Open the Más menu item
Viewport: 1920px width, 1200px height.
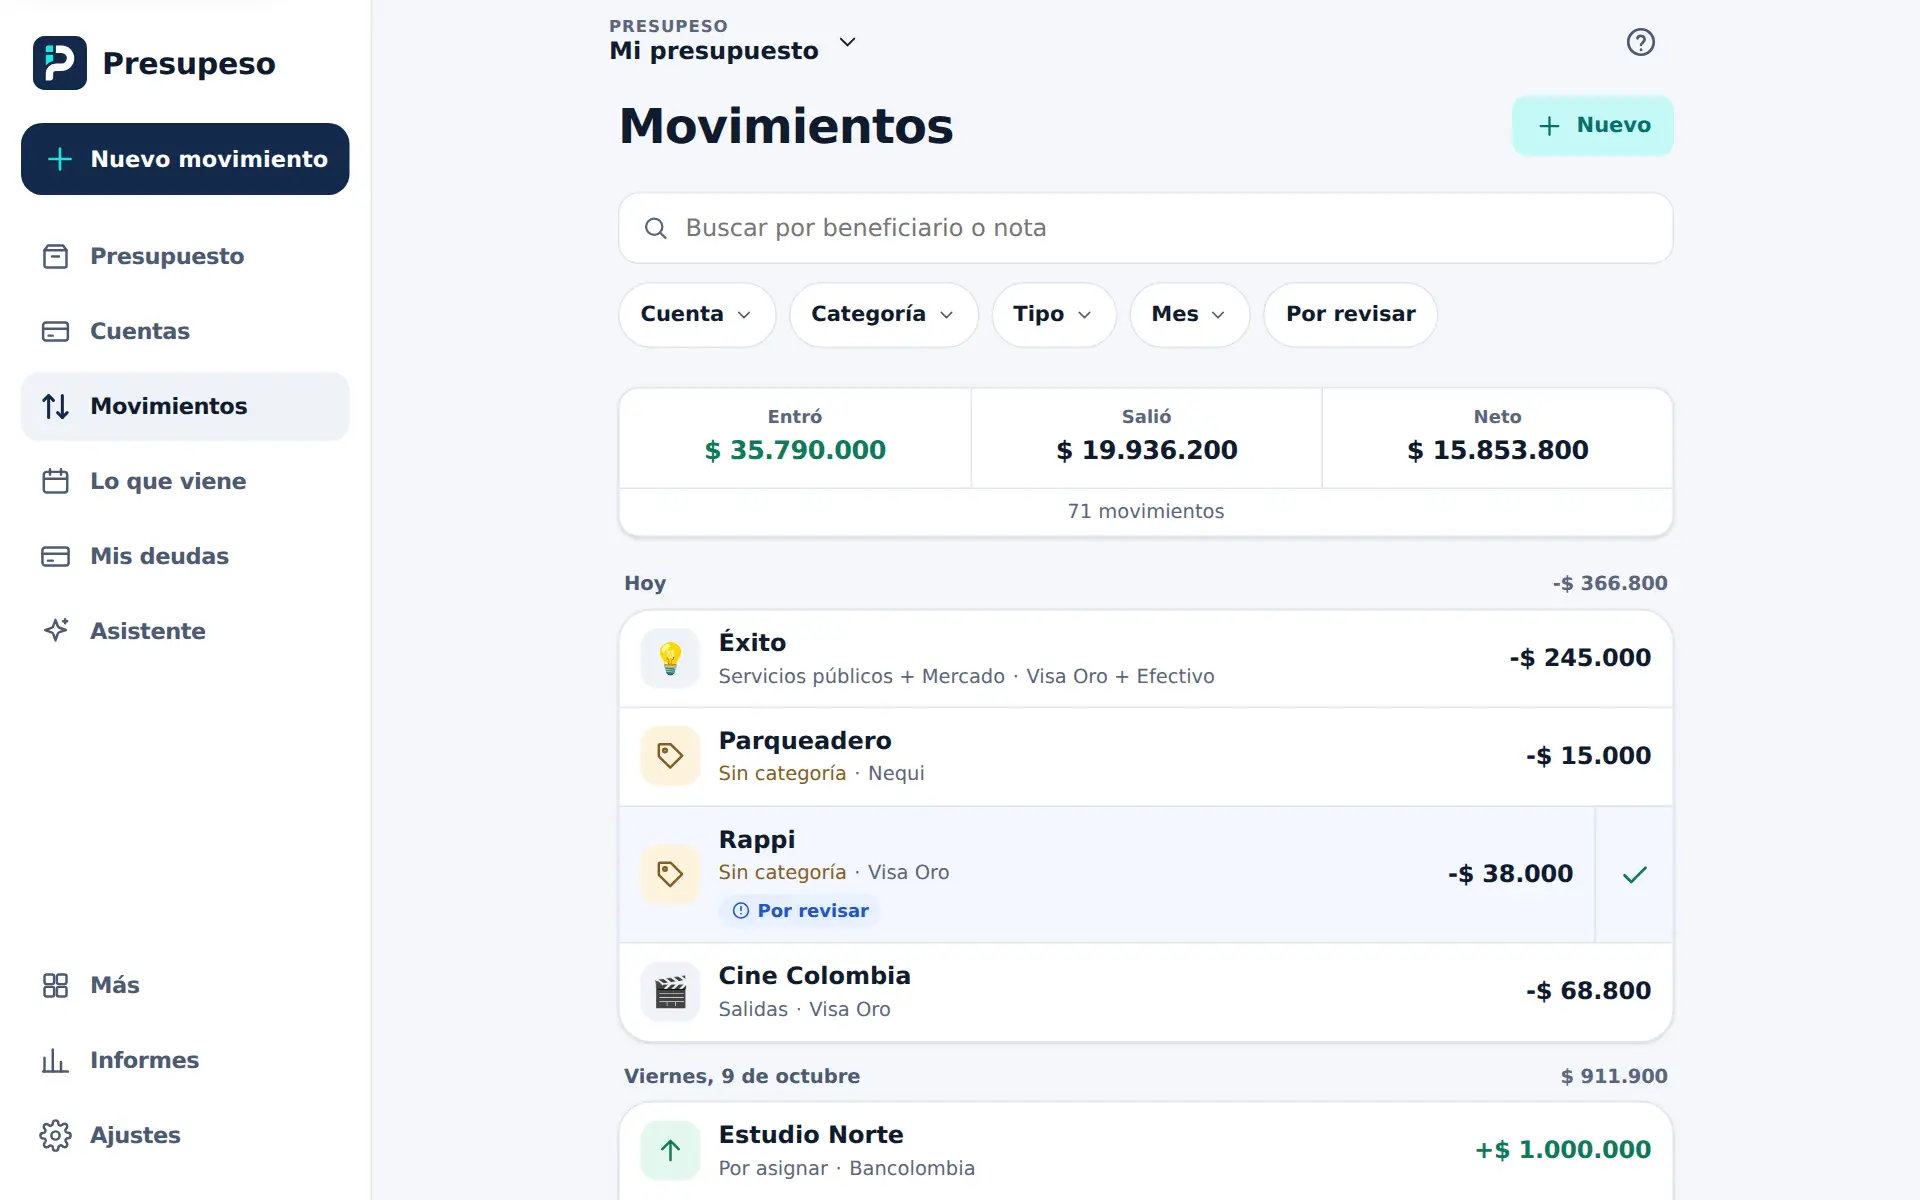[185, 985]
